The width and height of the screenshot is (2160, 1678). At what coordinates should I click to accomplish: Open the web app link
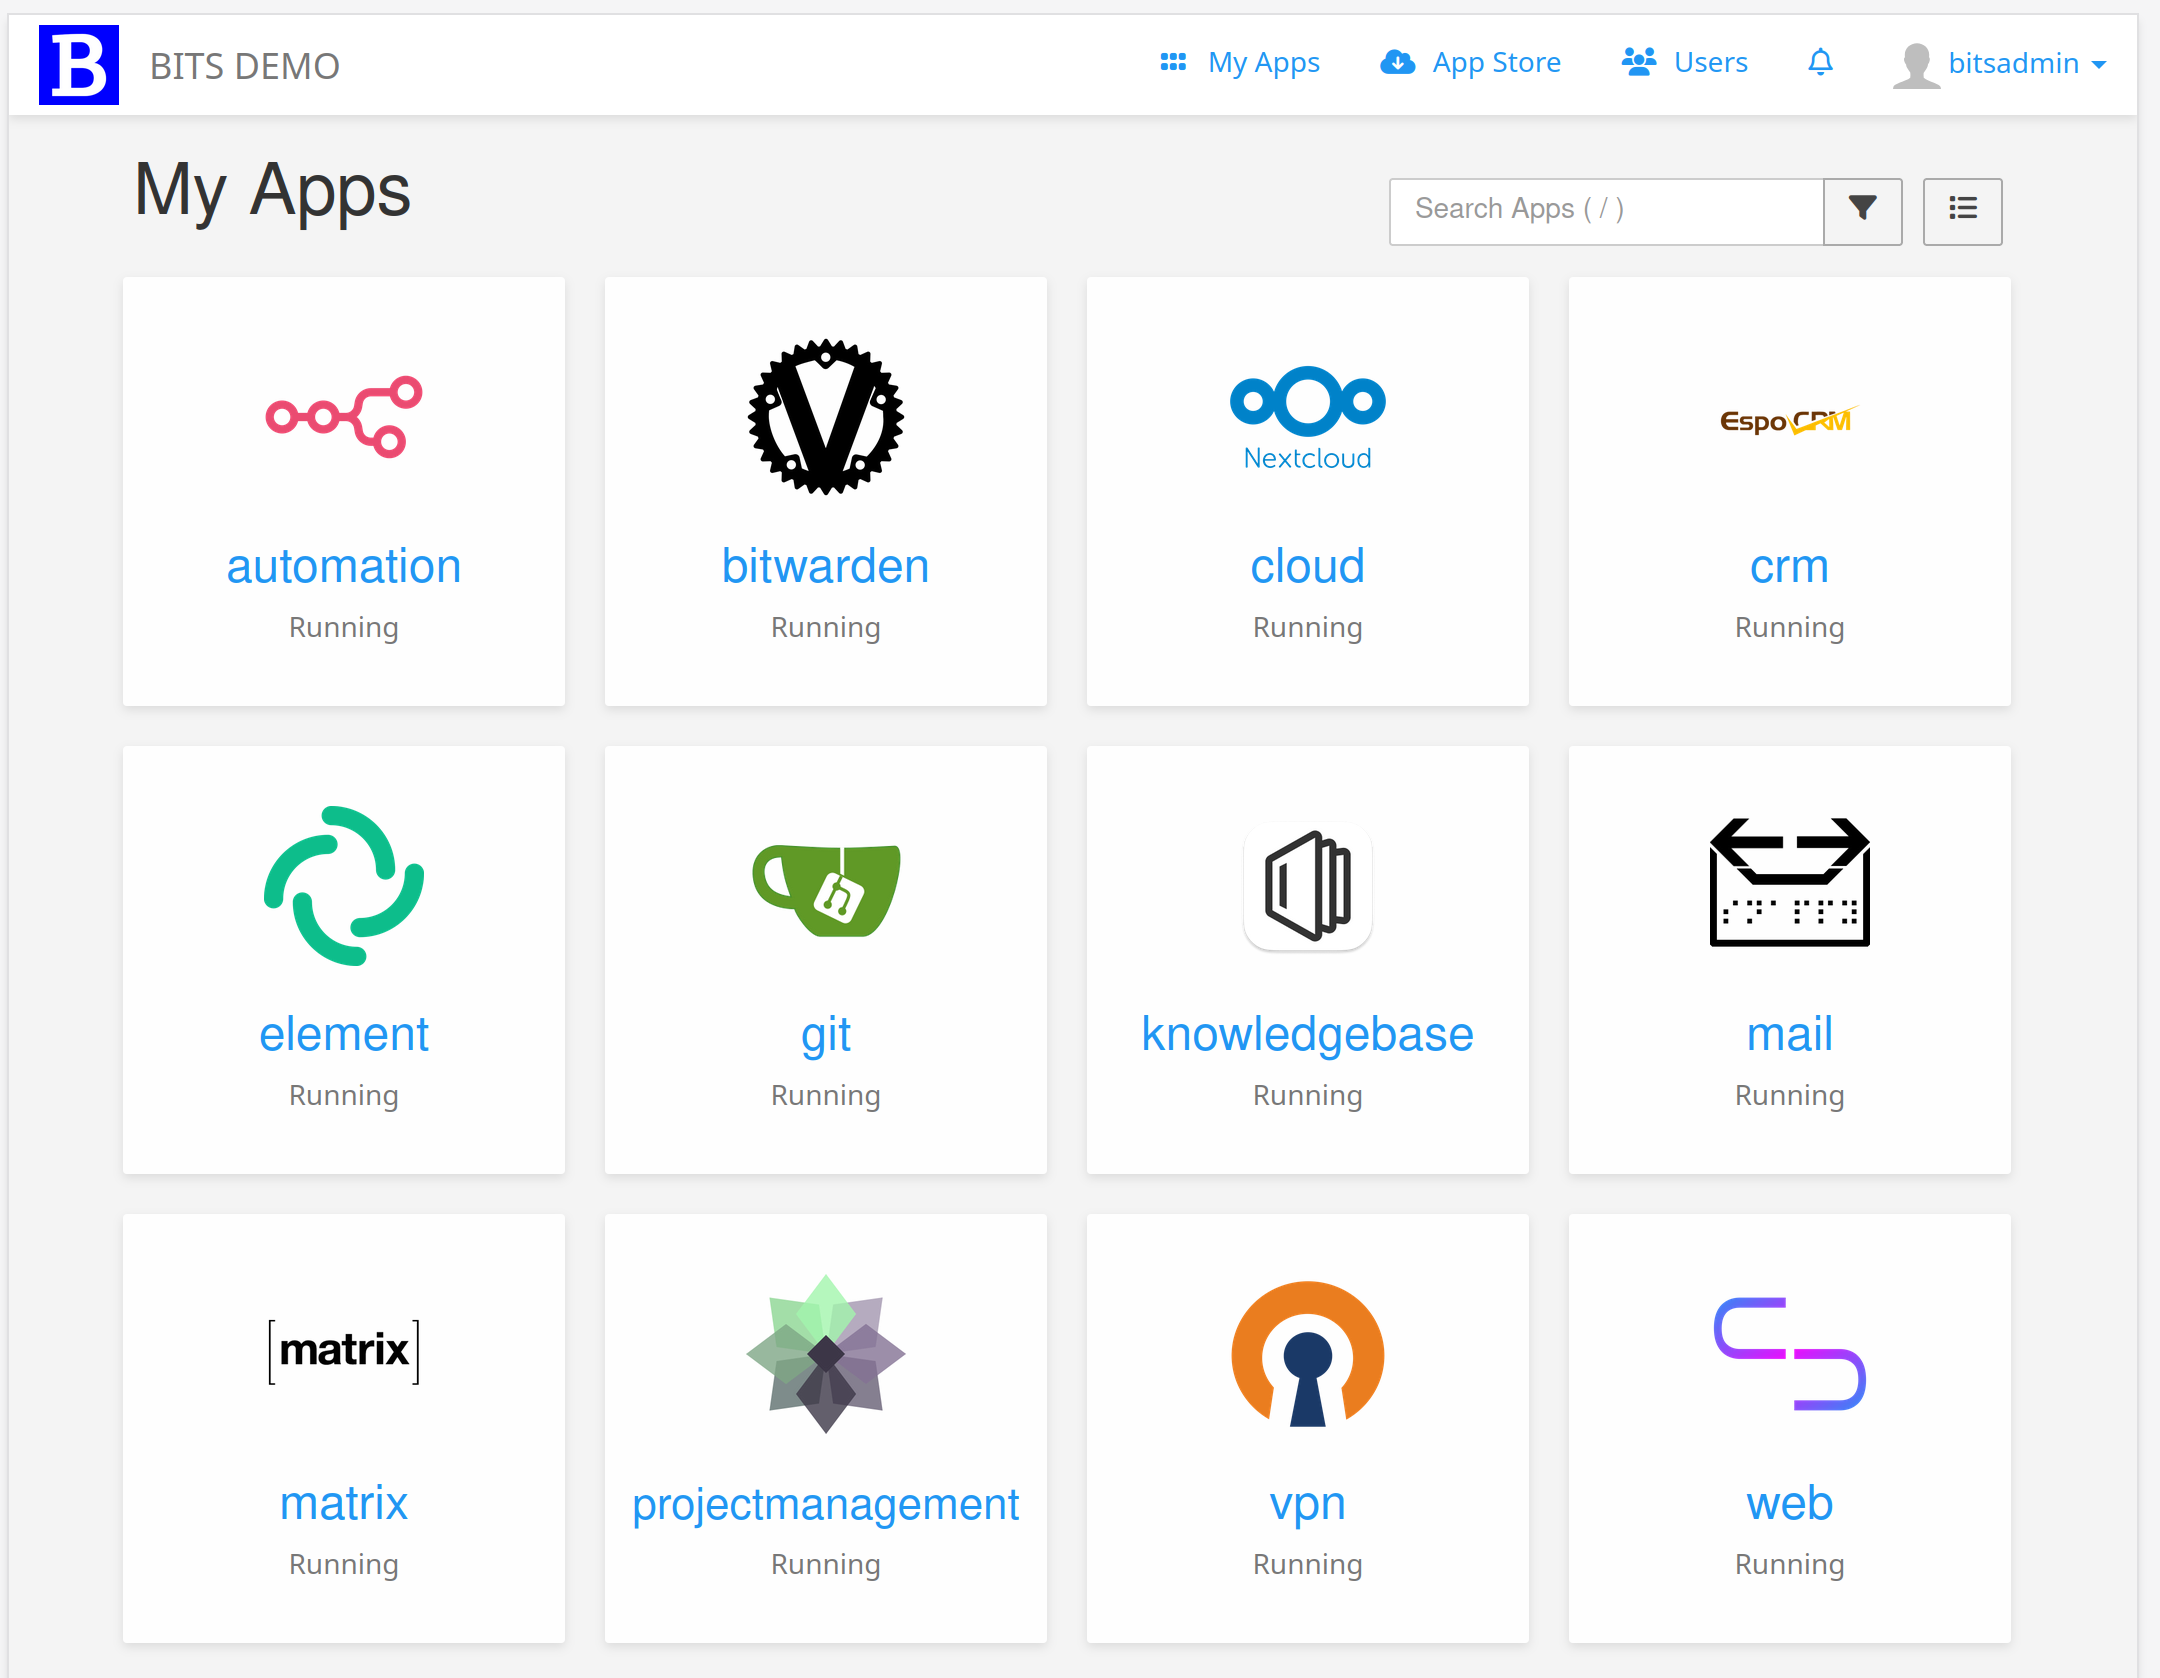click(1790, 1503)
